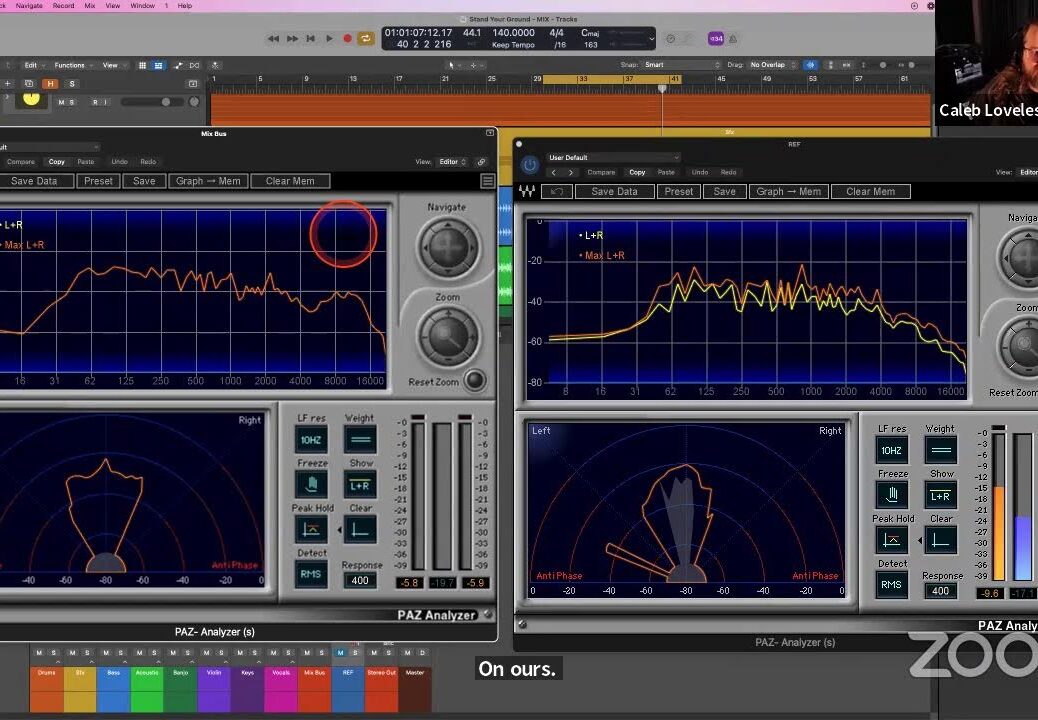1038x720 pixels.
Task: Open the Edit dropdown in tracks toolbar
Action: coord(33,65)
